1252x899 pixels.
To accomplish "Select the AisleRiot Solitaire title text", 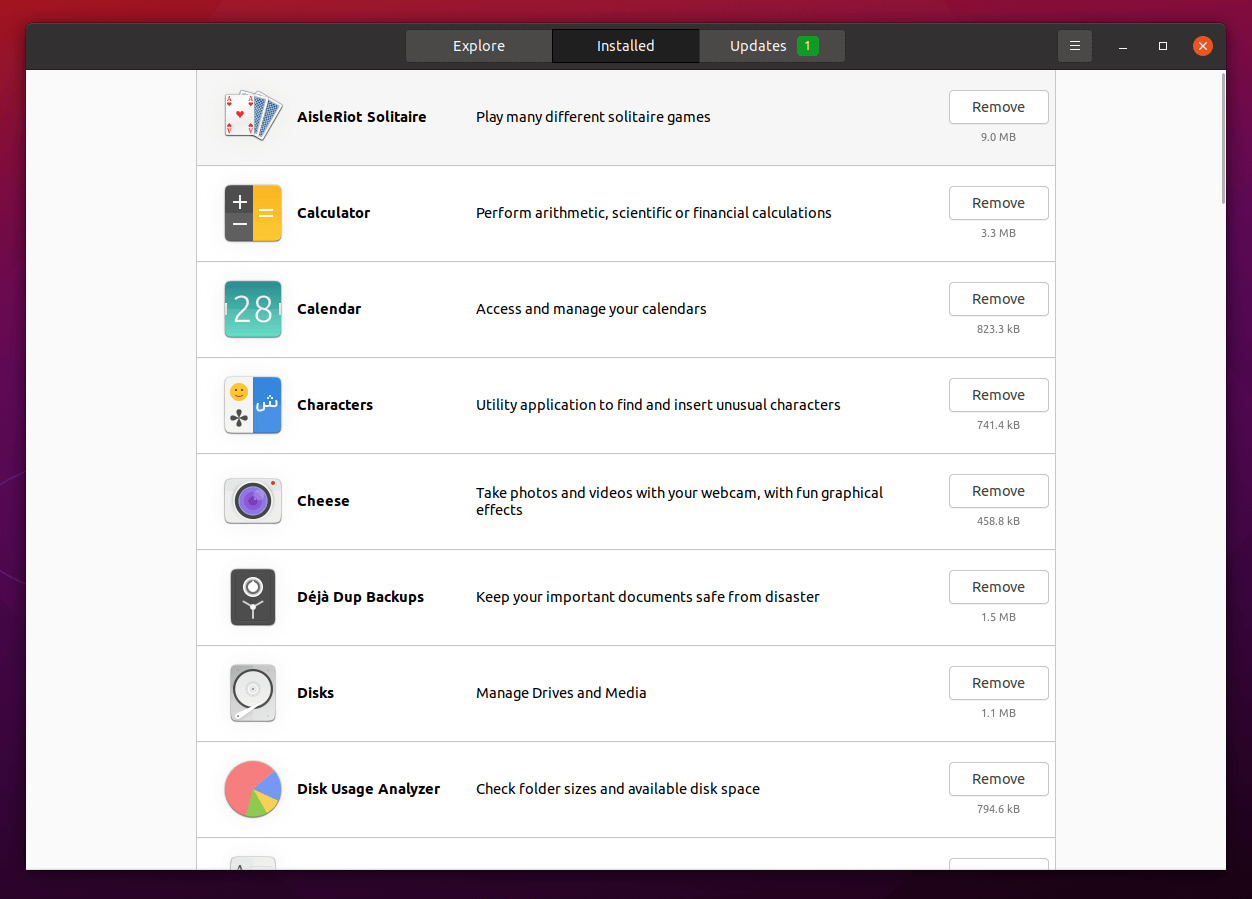I will (362, 117).
